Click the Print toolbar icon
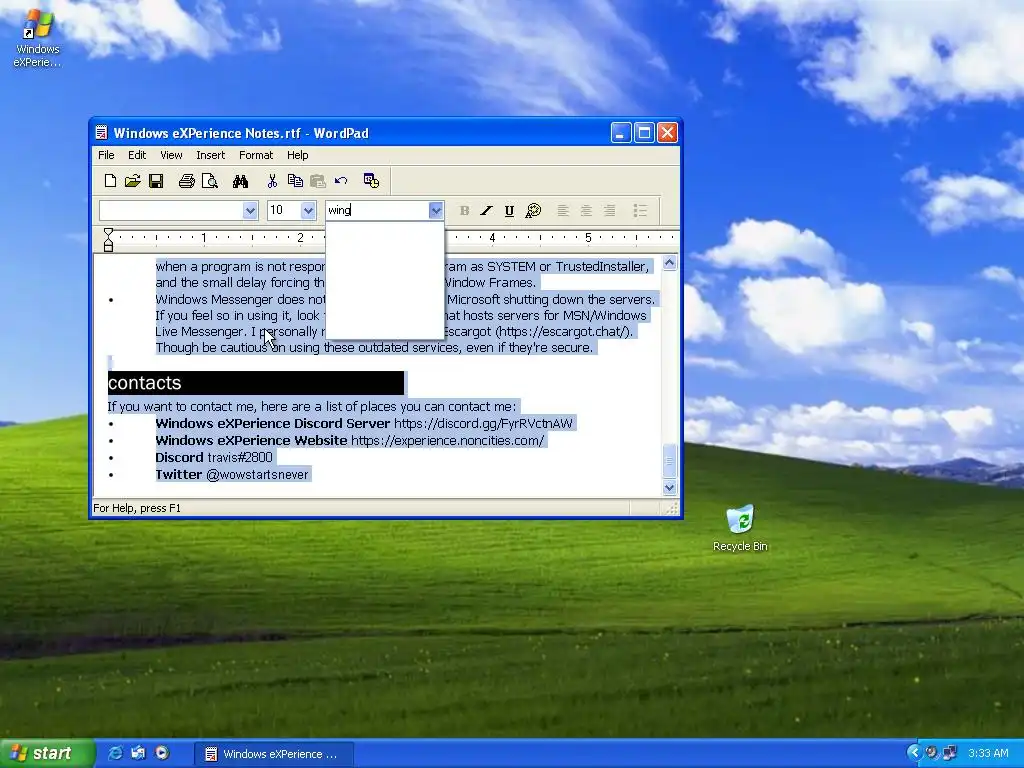The image size is (1024, 768). click(187, 181)
